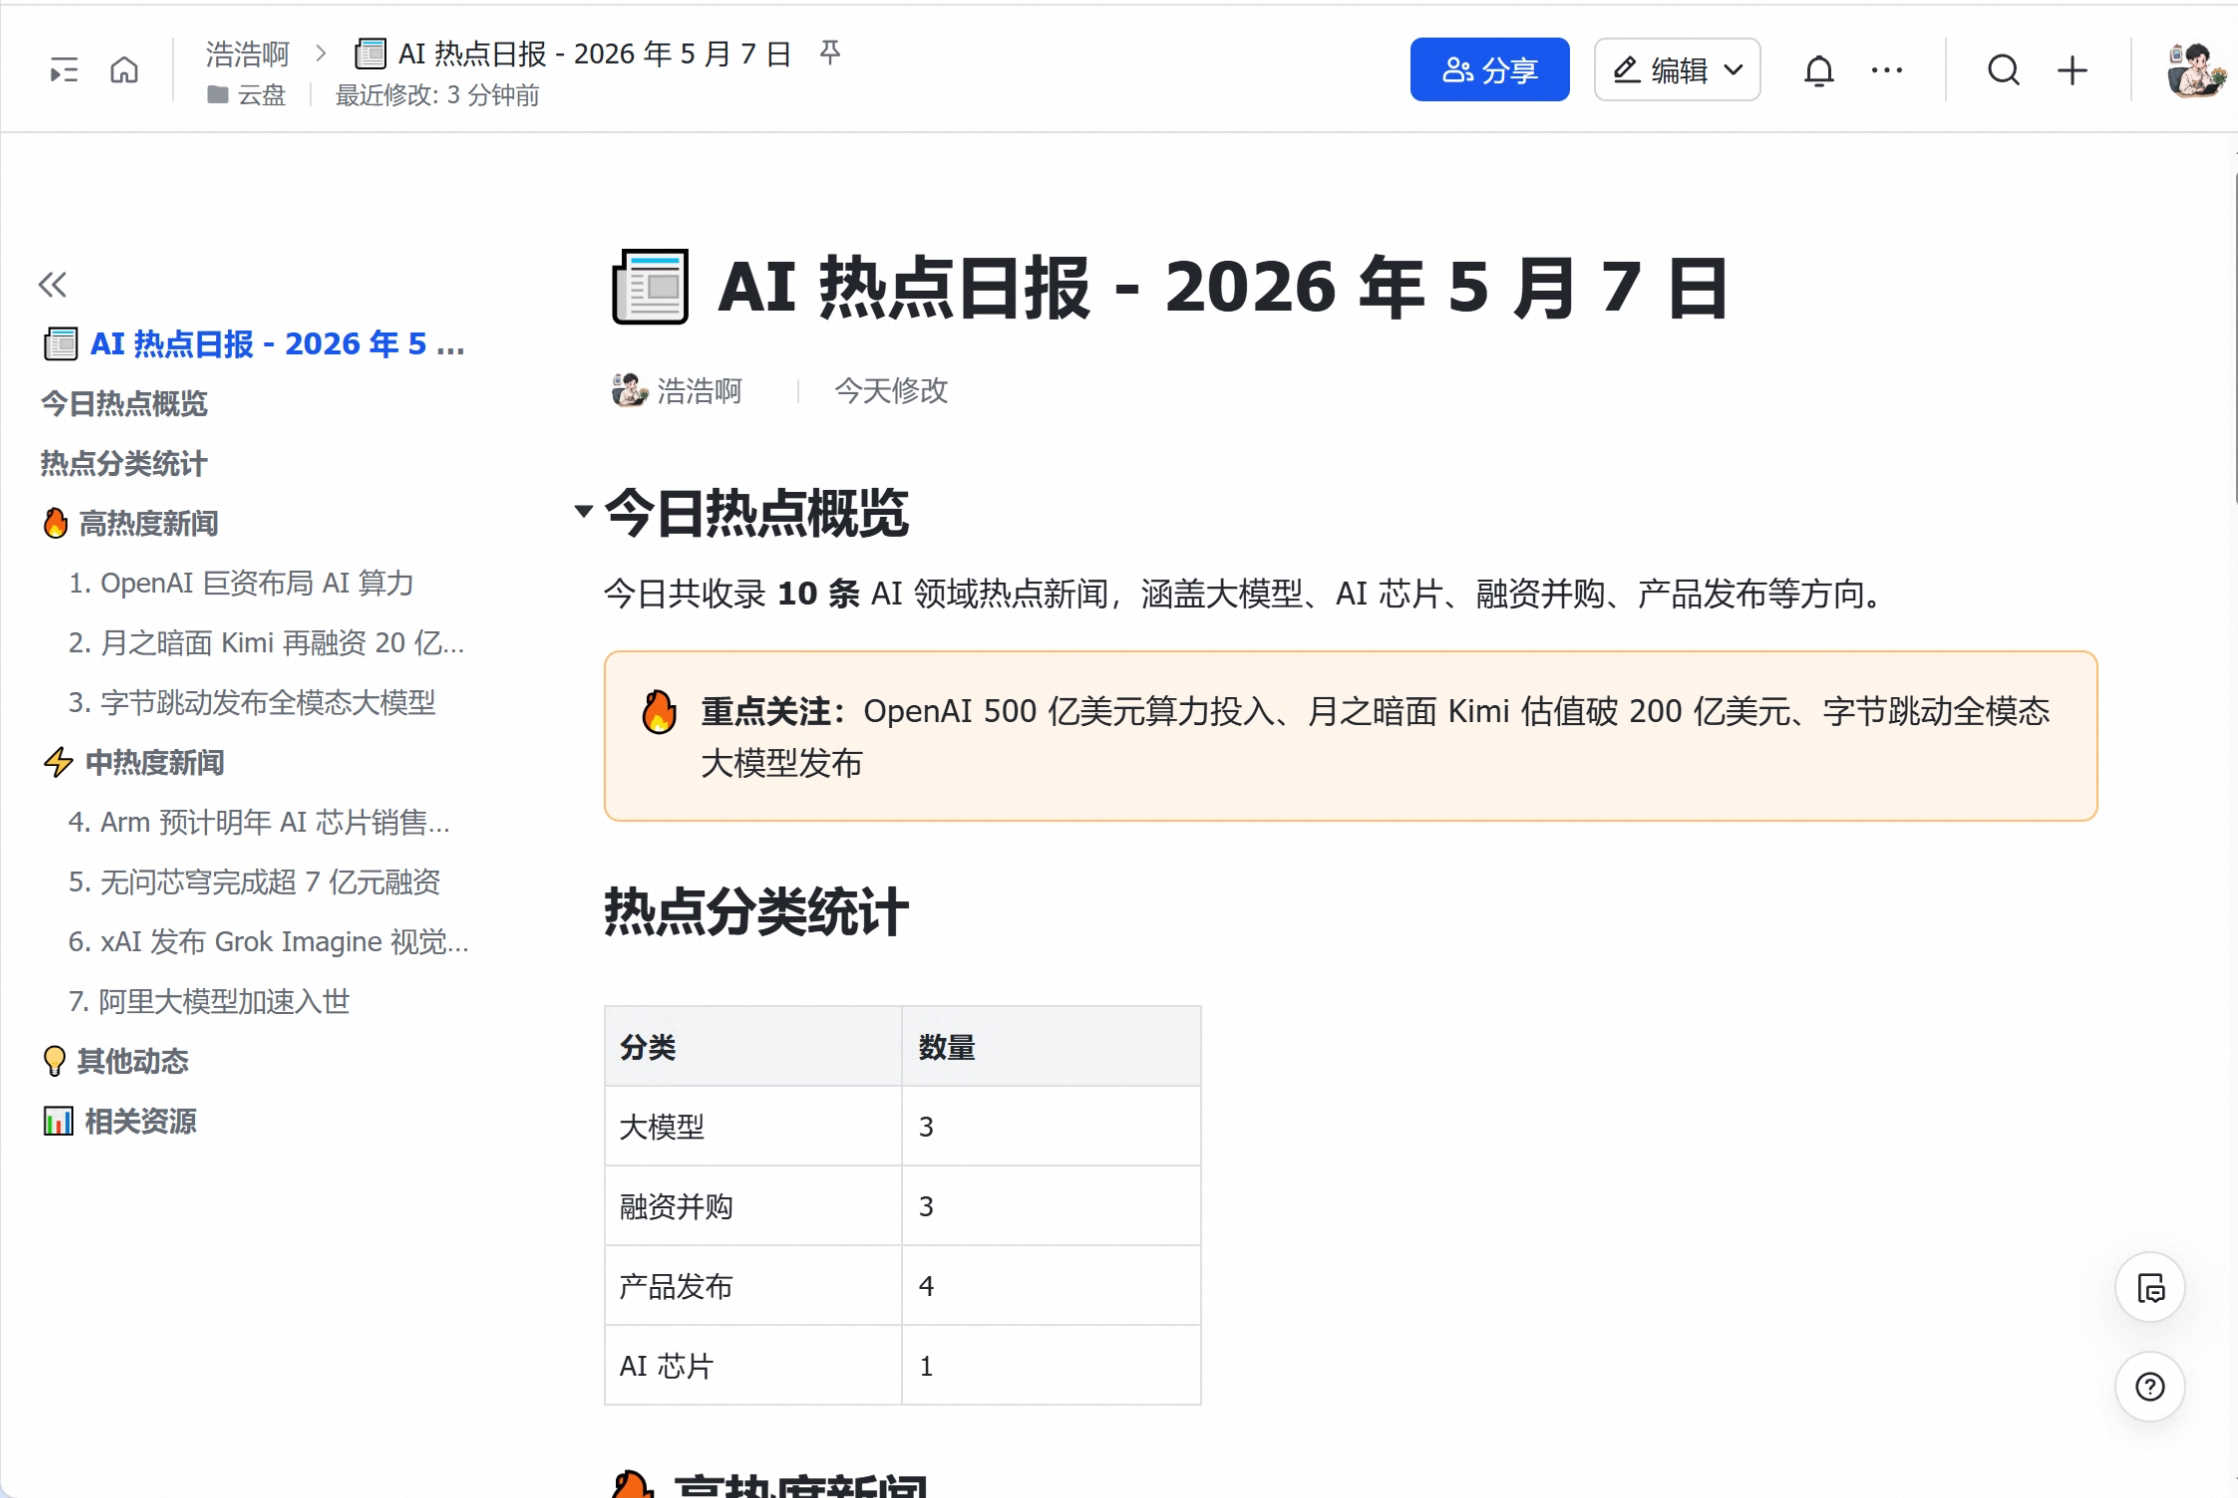Screen dimensions: 2238x1498
Task: Collapse the outline panel double-chevron
Action: click(x=53, y=285)
